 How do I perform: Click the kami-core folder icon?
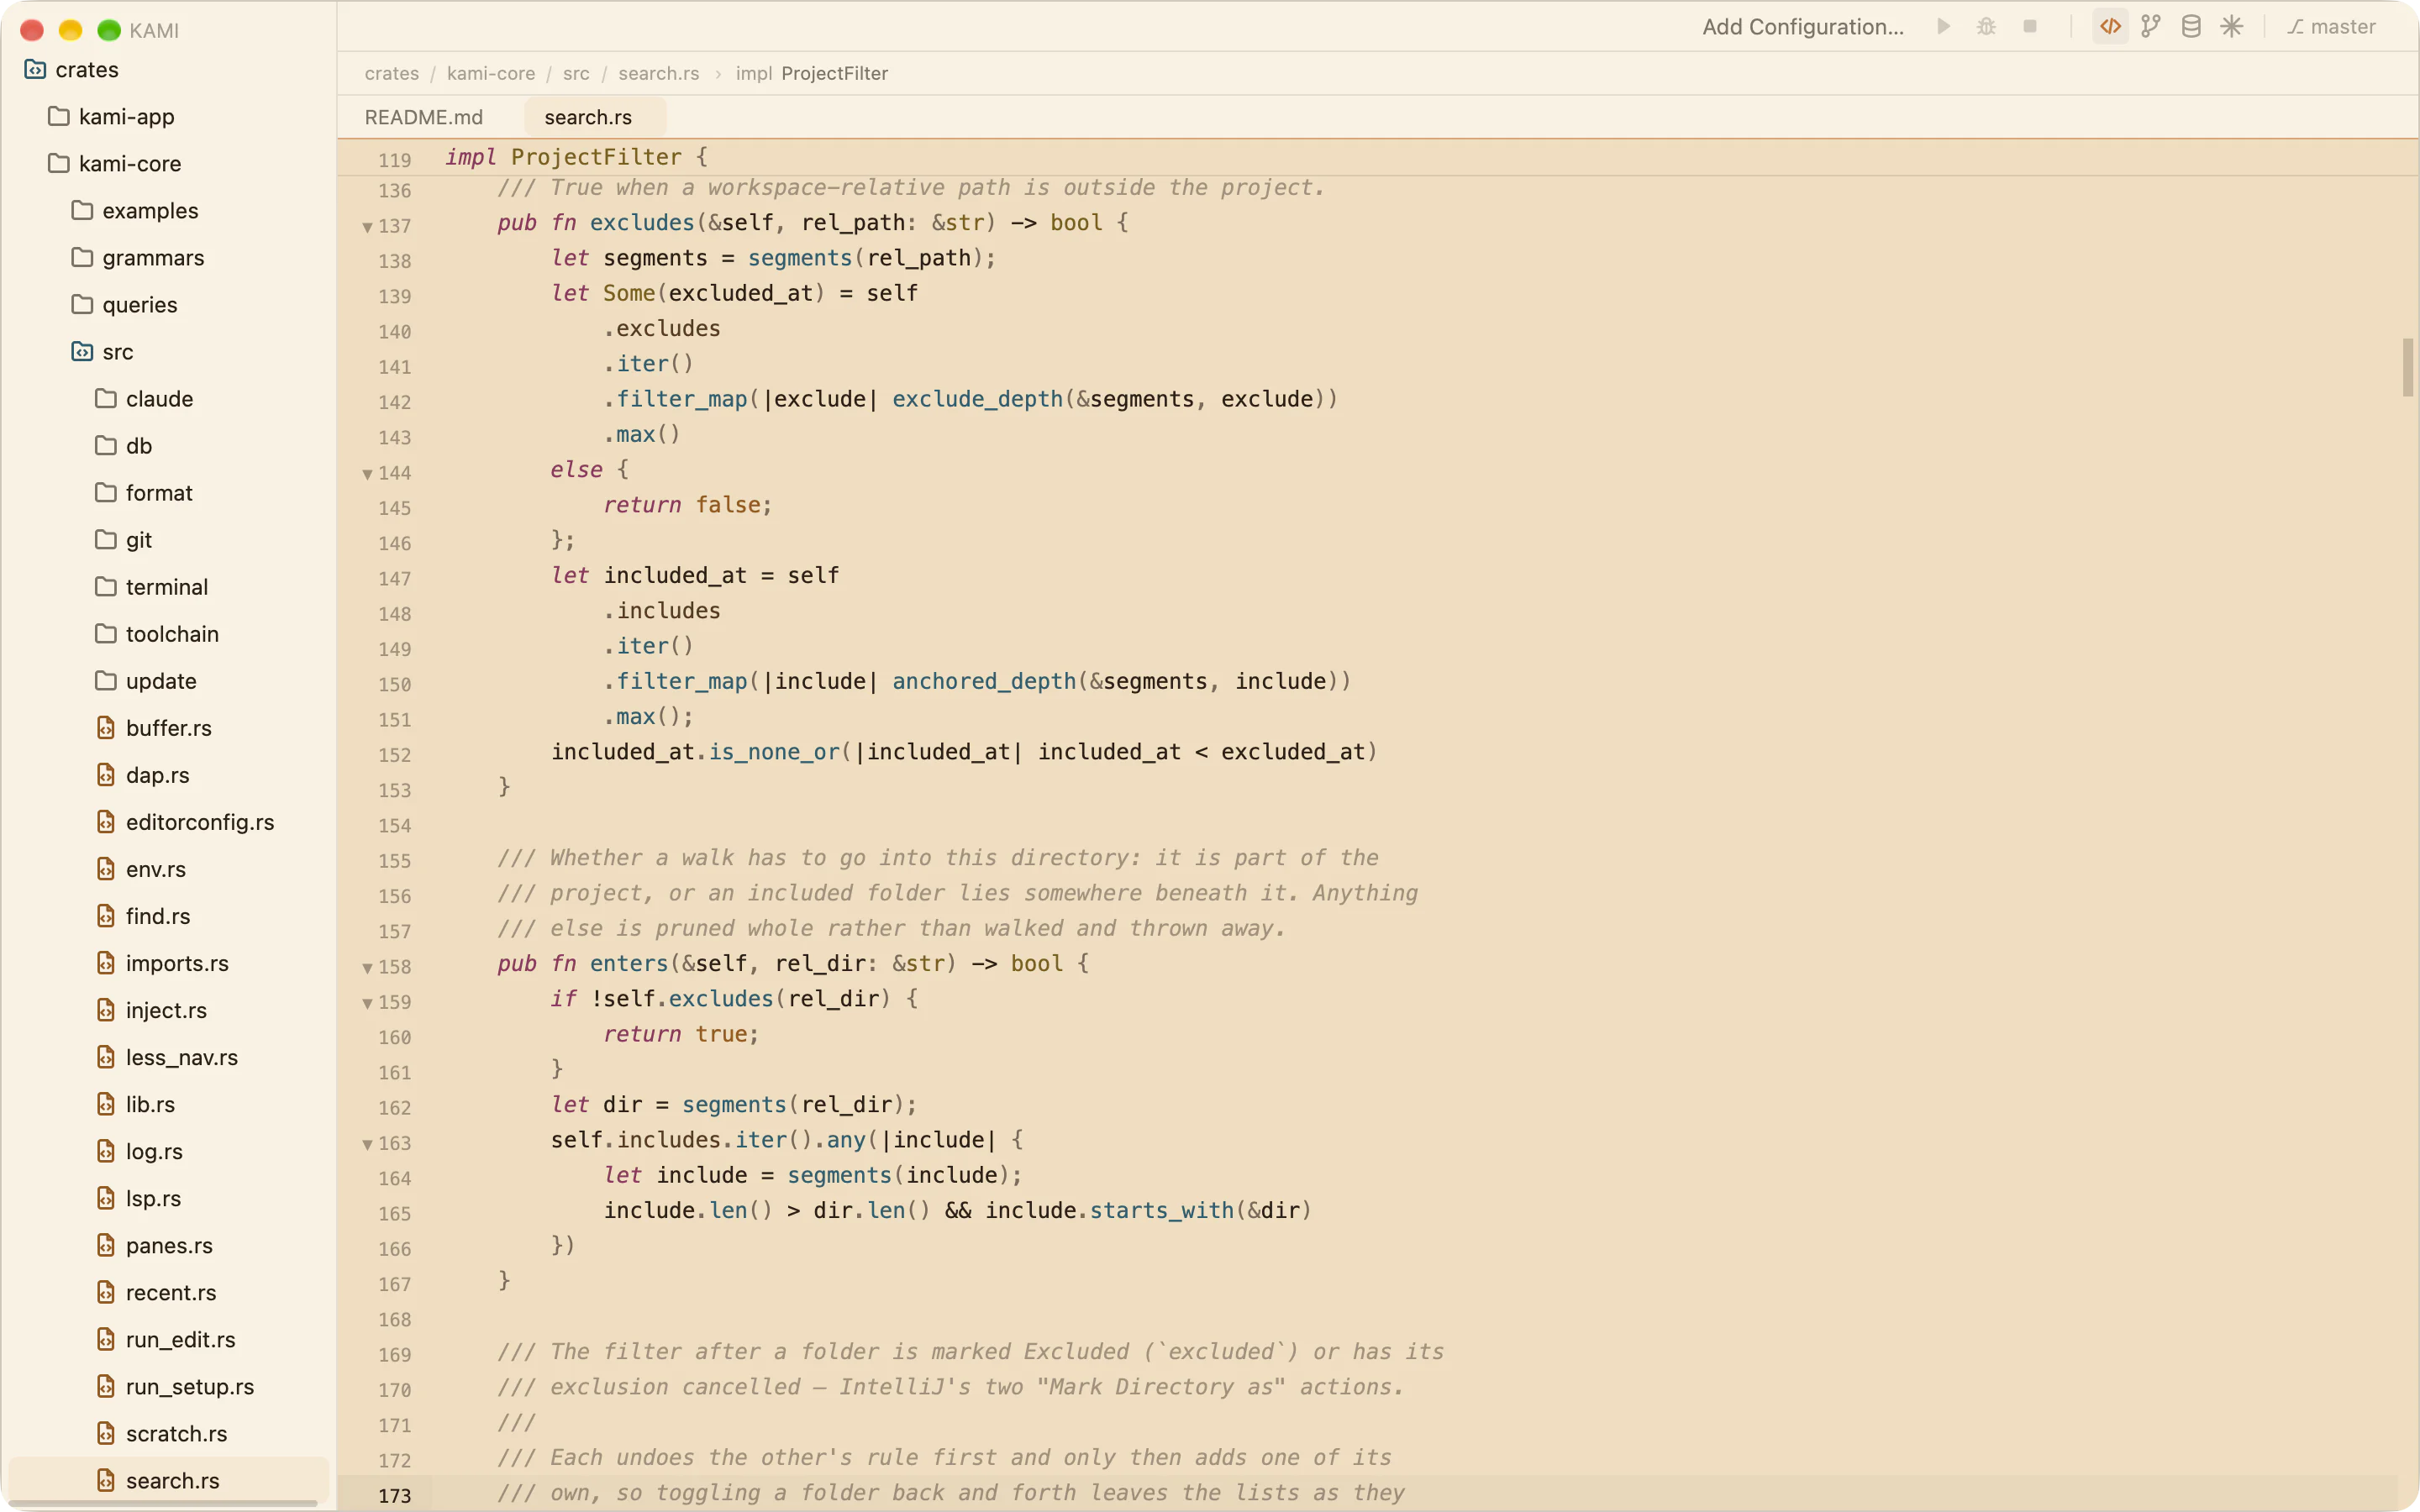tap(59, 164)
